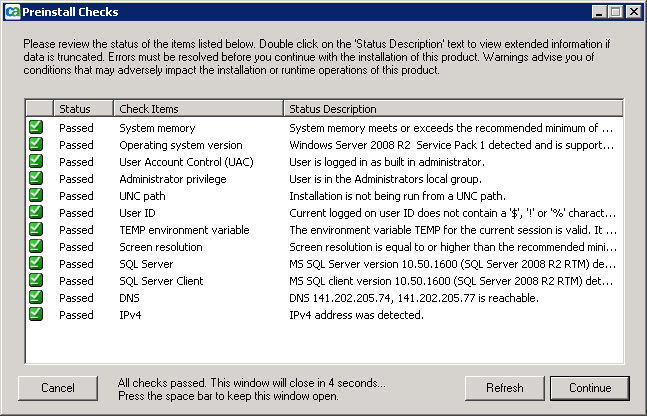
Task: Select the passed icon for User Account Control
Action: 36,162
